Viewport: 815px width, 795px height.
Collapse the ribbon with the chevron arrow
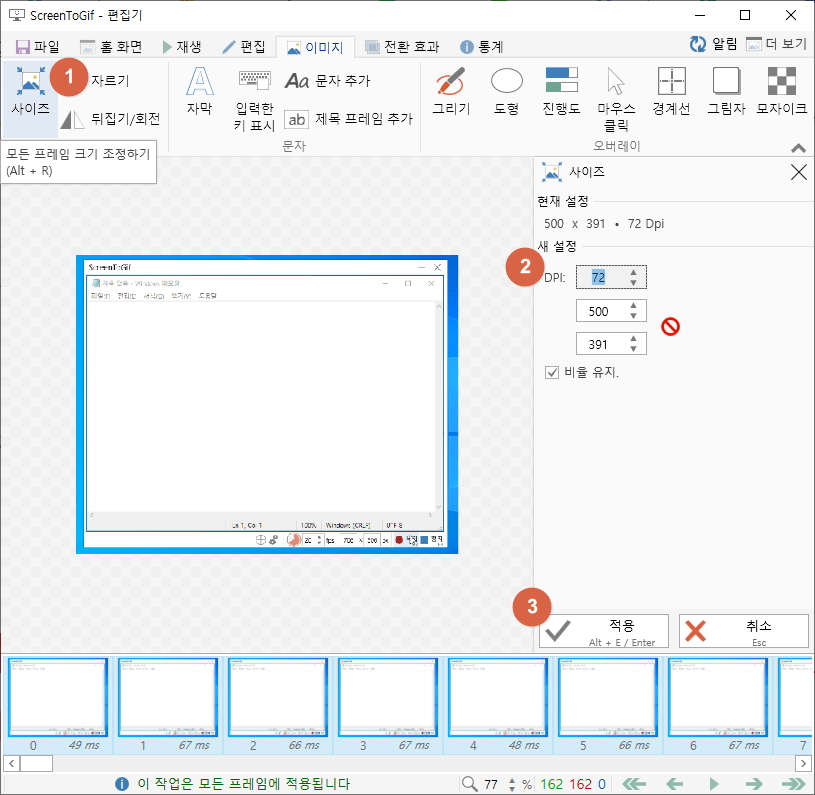798,146
